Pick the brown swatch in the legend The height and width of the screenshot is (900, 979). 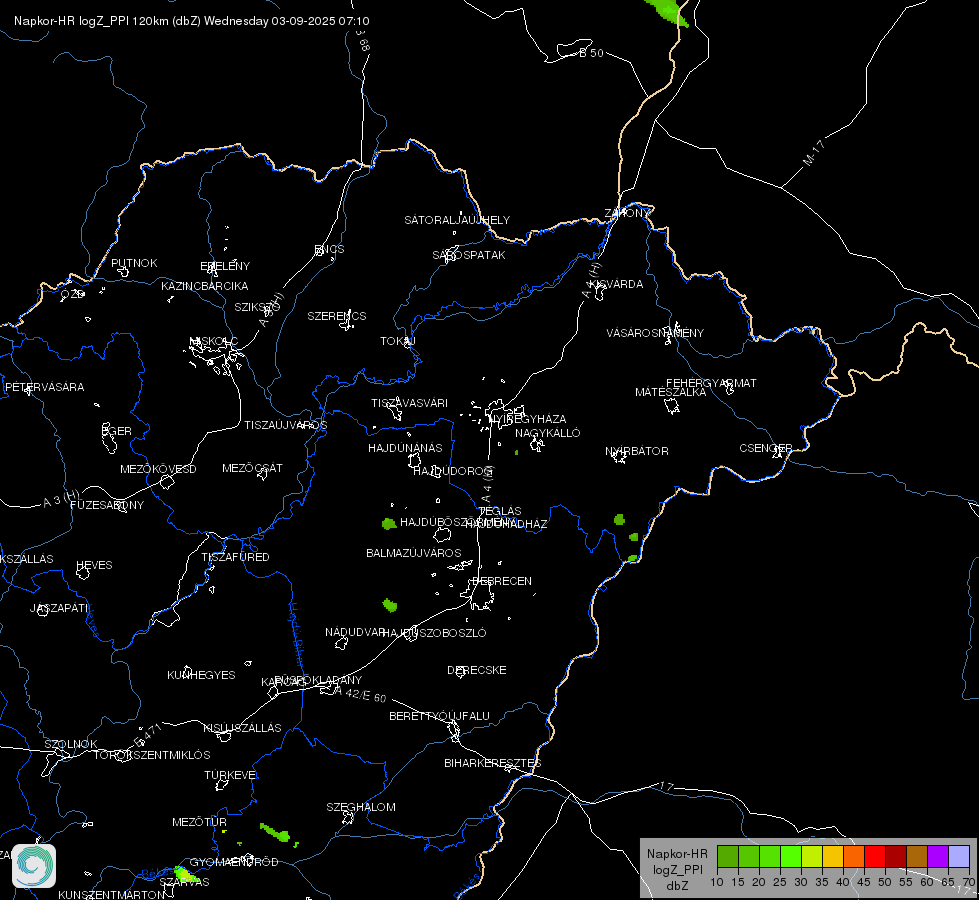917,856
